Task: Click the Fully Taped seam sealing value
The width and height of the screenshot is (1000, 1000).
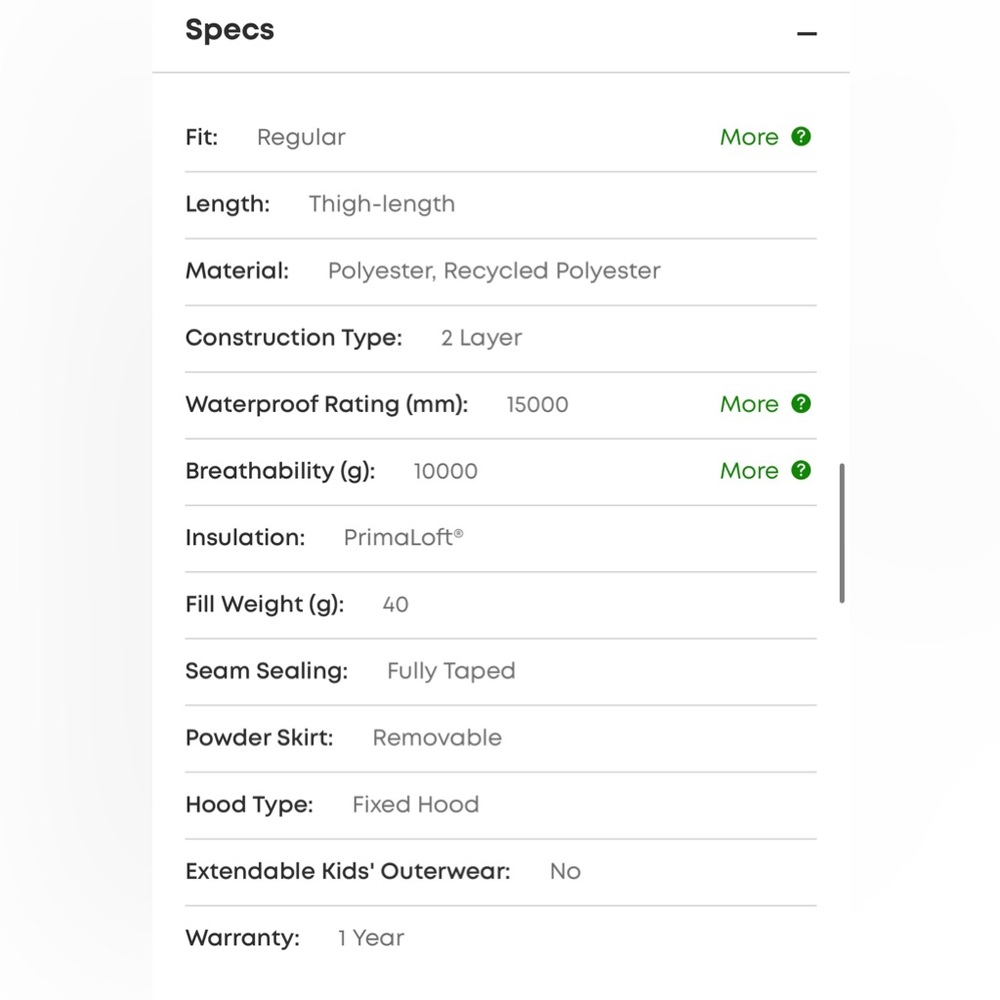Action: [x=451, y=671]
